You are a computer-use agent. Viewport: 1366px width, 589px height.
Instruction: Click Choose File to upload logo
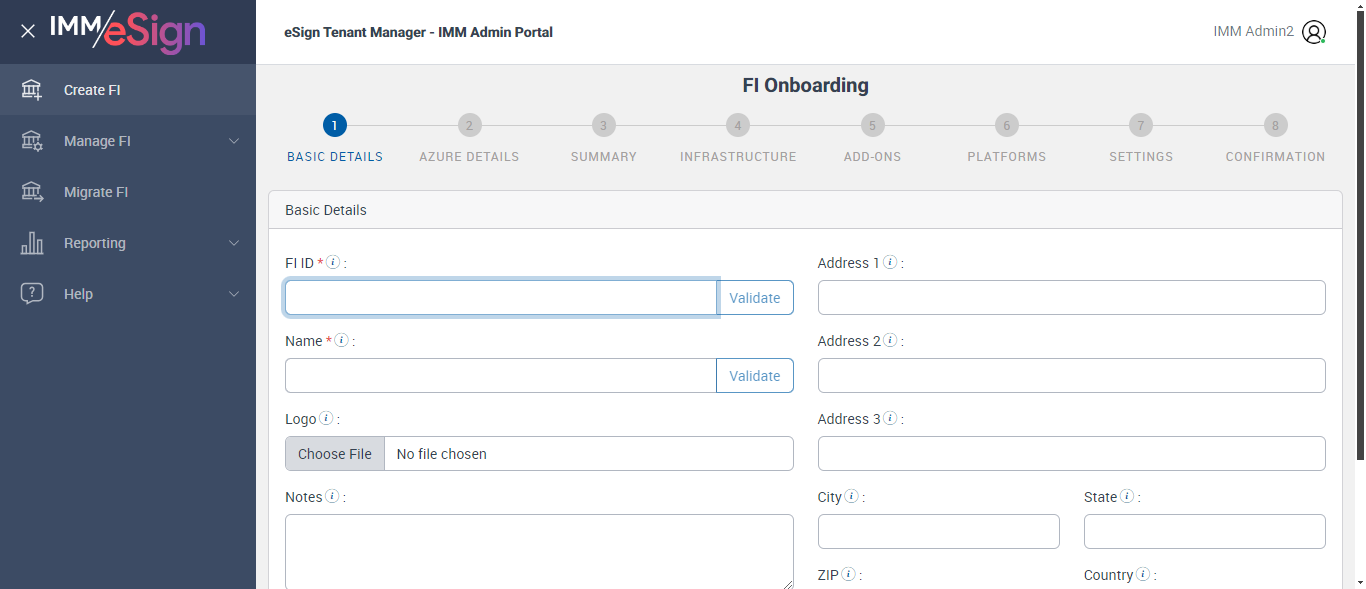pyautogui.click(x=335, y=454)
